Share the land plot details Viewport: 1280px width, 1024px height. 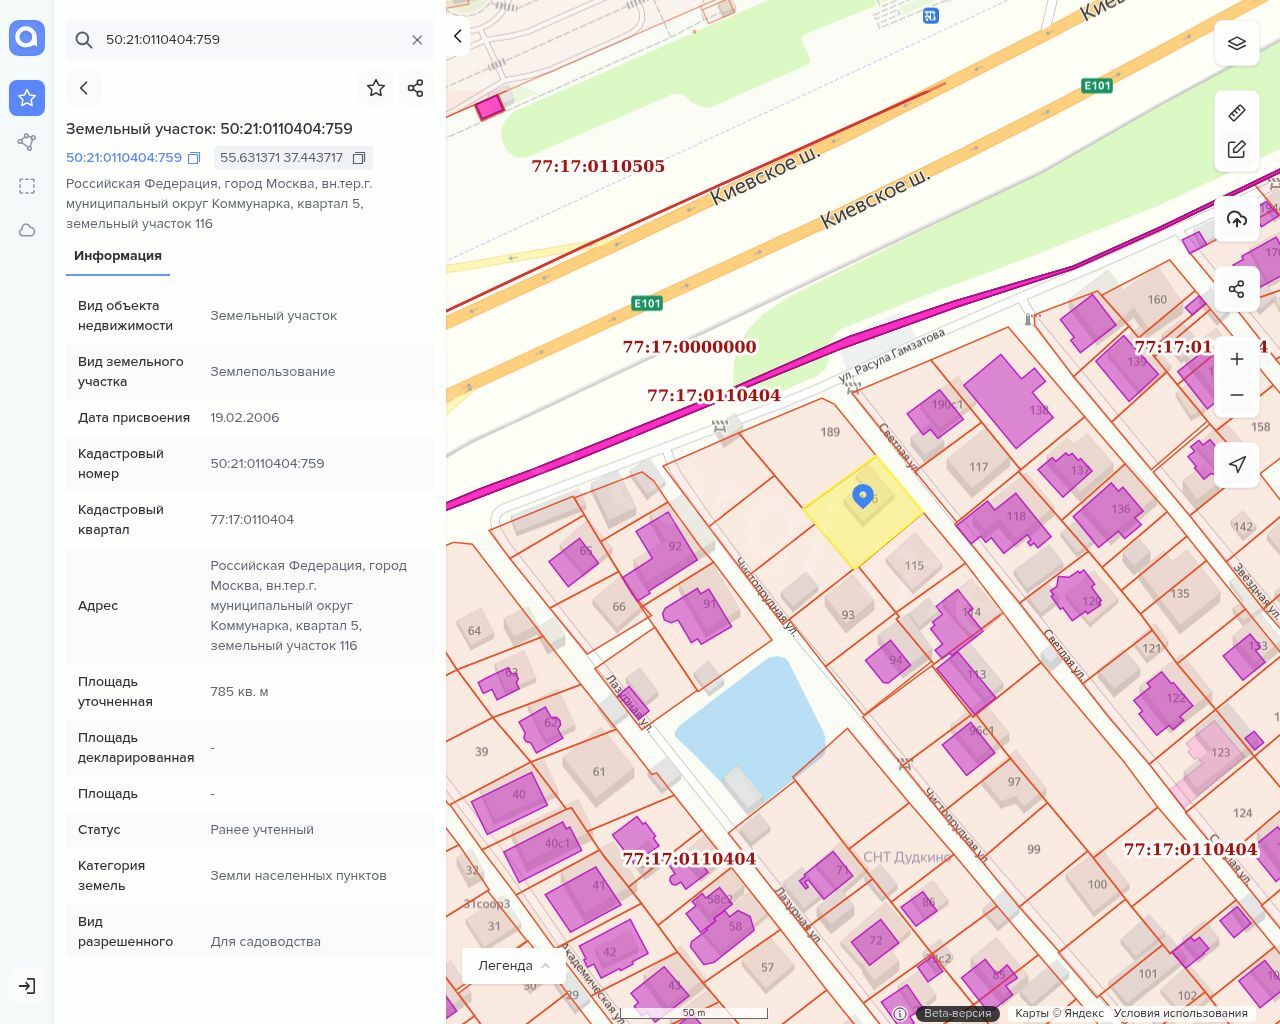(416, 88)
